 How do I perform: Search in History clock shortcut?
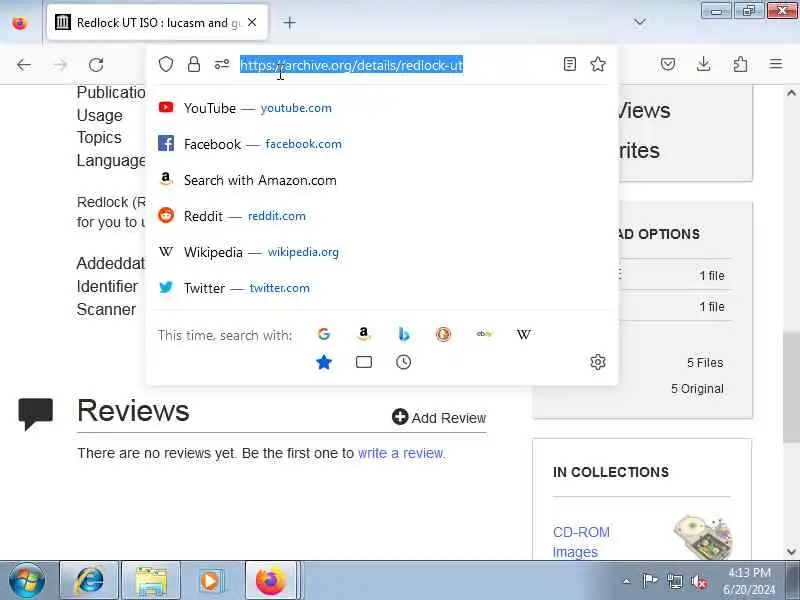(x=404, y=362)
